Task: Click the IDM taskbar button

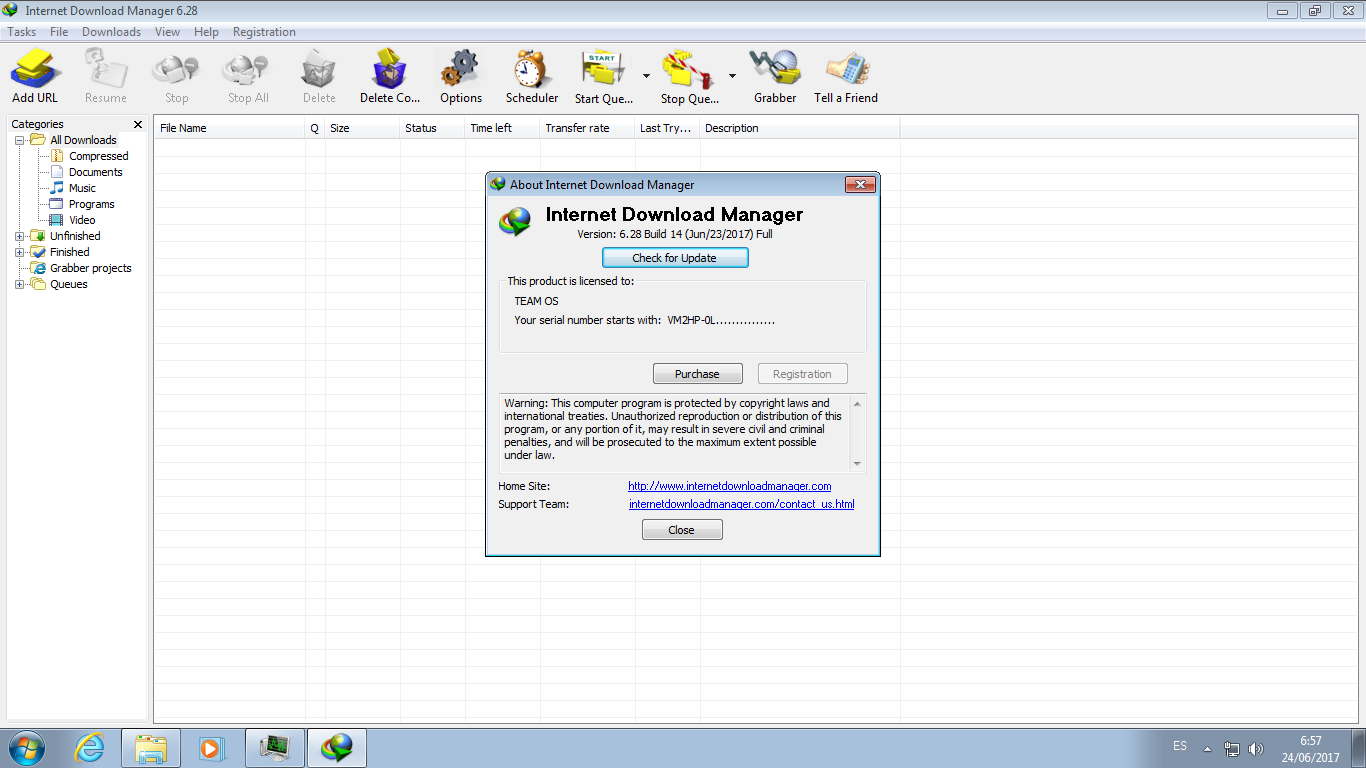Action: [x=337, y=747]
